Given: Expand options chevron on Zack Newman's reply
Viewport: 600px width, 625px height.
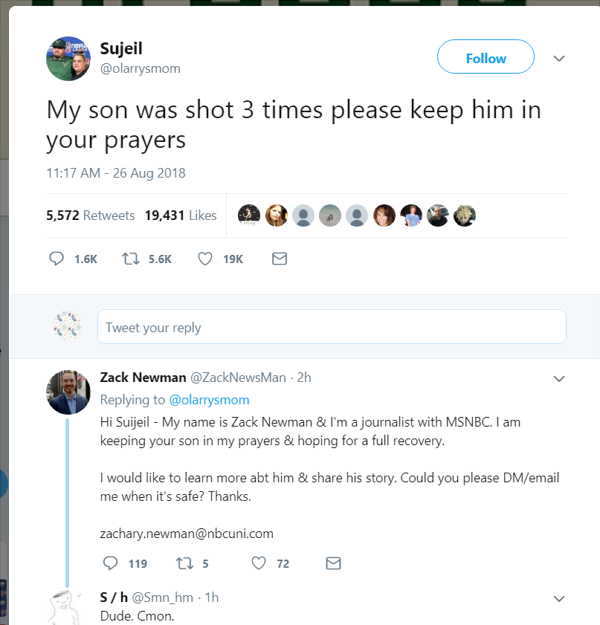Looking at the screenshot, I should pos(559,379).
